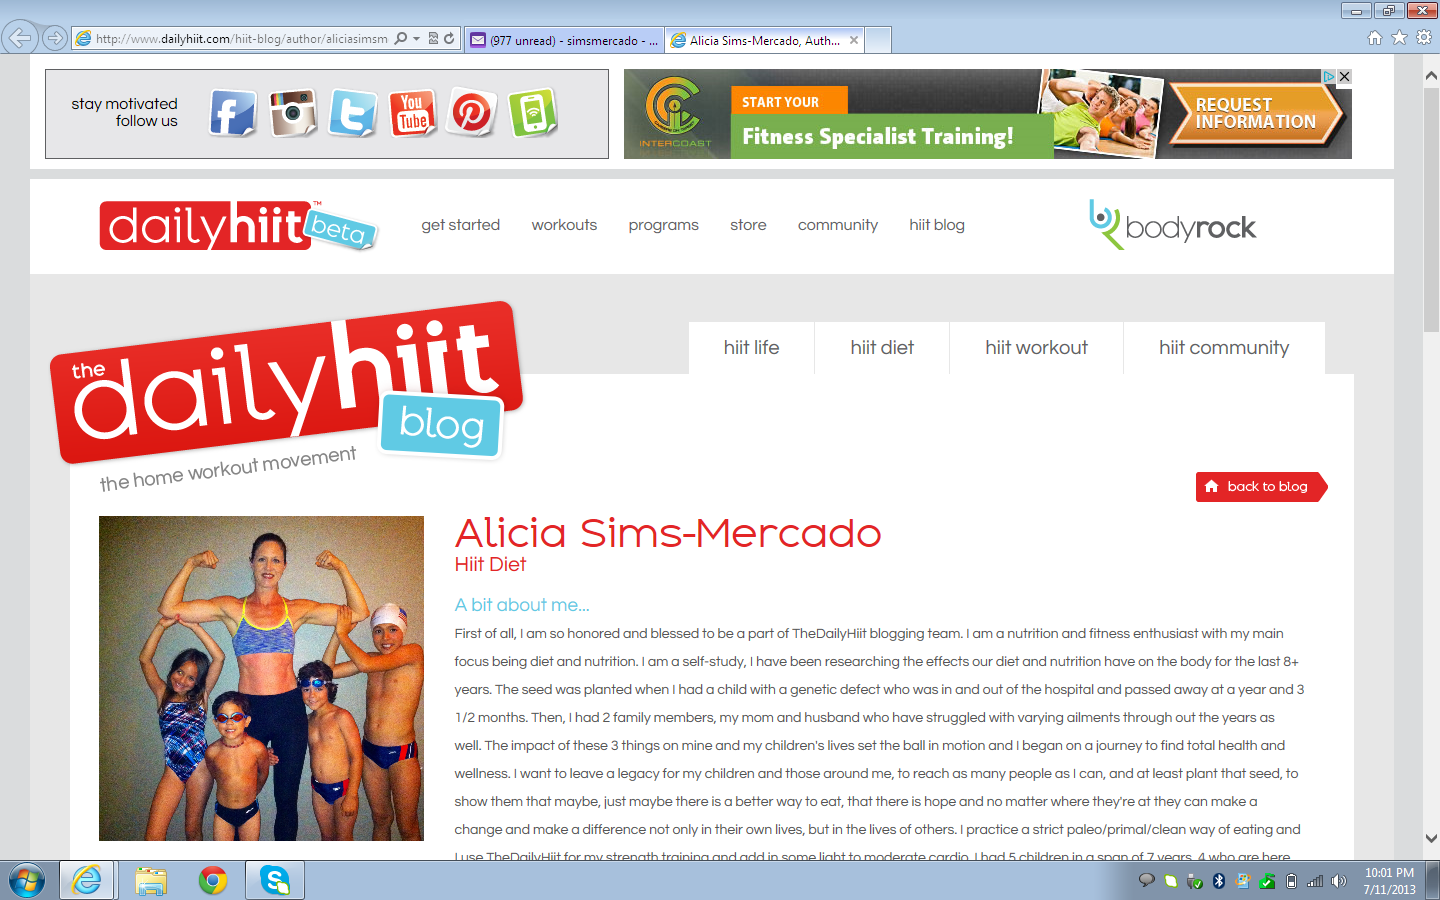This screenshot has width=1440, height=900.
Task: Open the 'get started' menu
Action: [x=461, y=225]
